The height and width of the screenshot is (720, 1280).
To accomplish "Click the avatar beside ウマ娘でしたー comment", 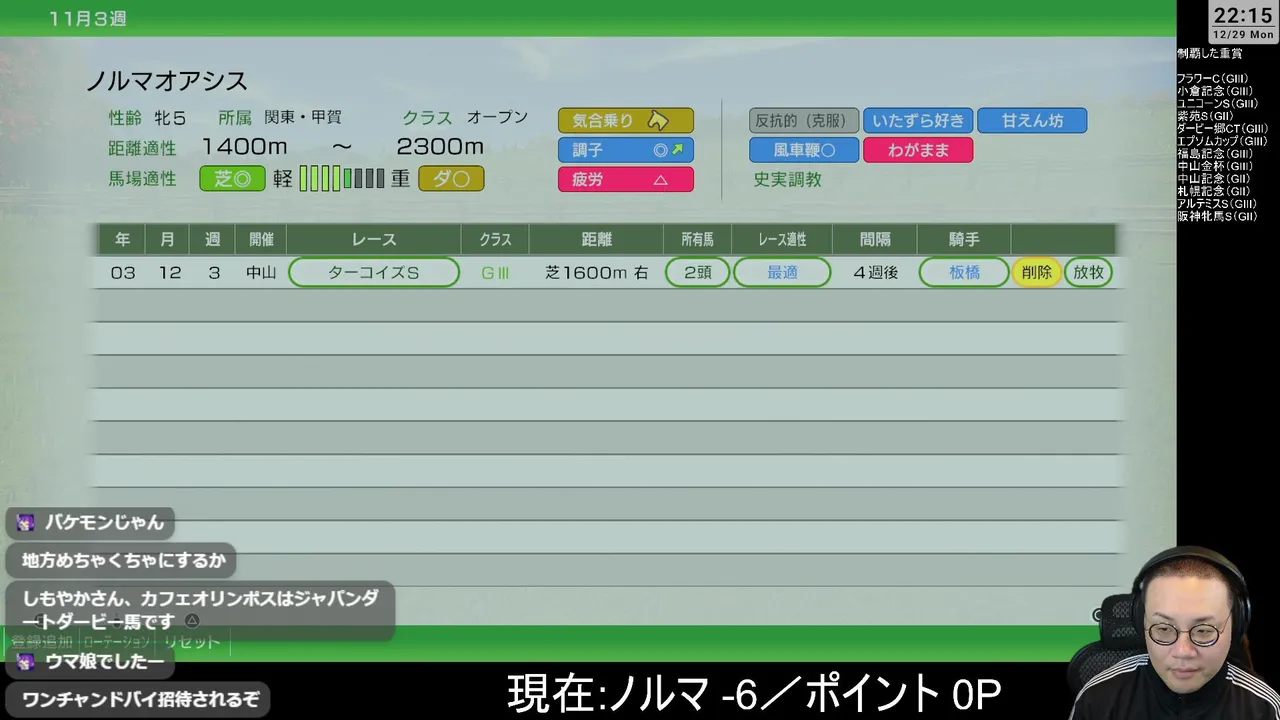I will coord(26,662).
